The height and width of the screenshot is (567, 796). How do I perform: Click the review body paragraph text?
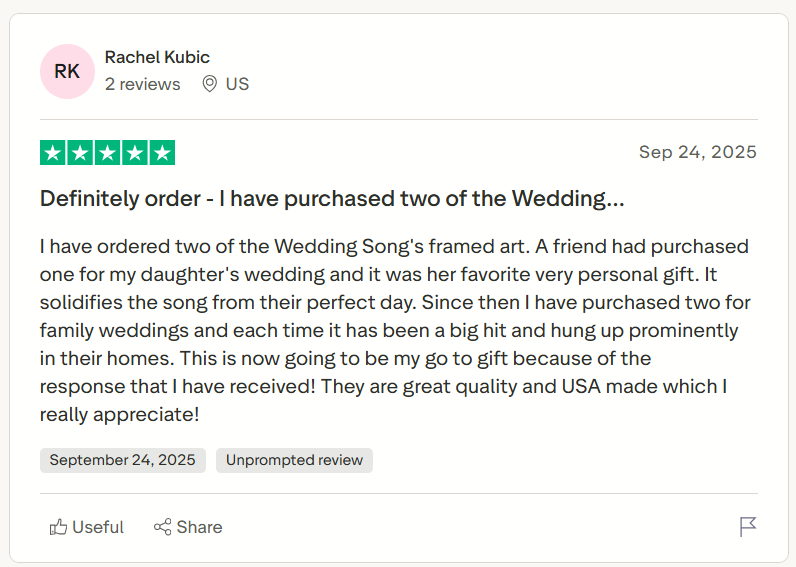tap(395, 330)
